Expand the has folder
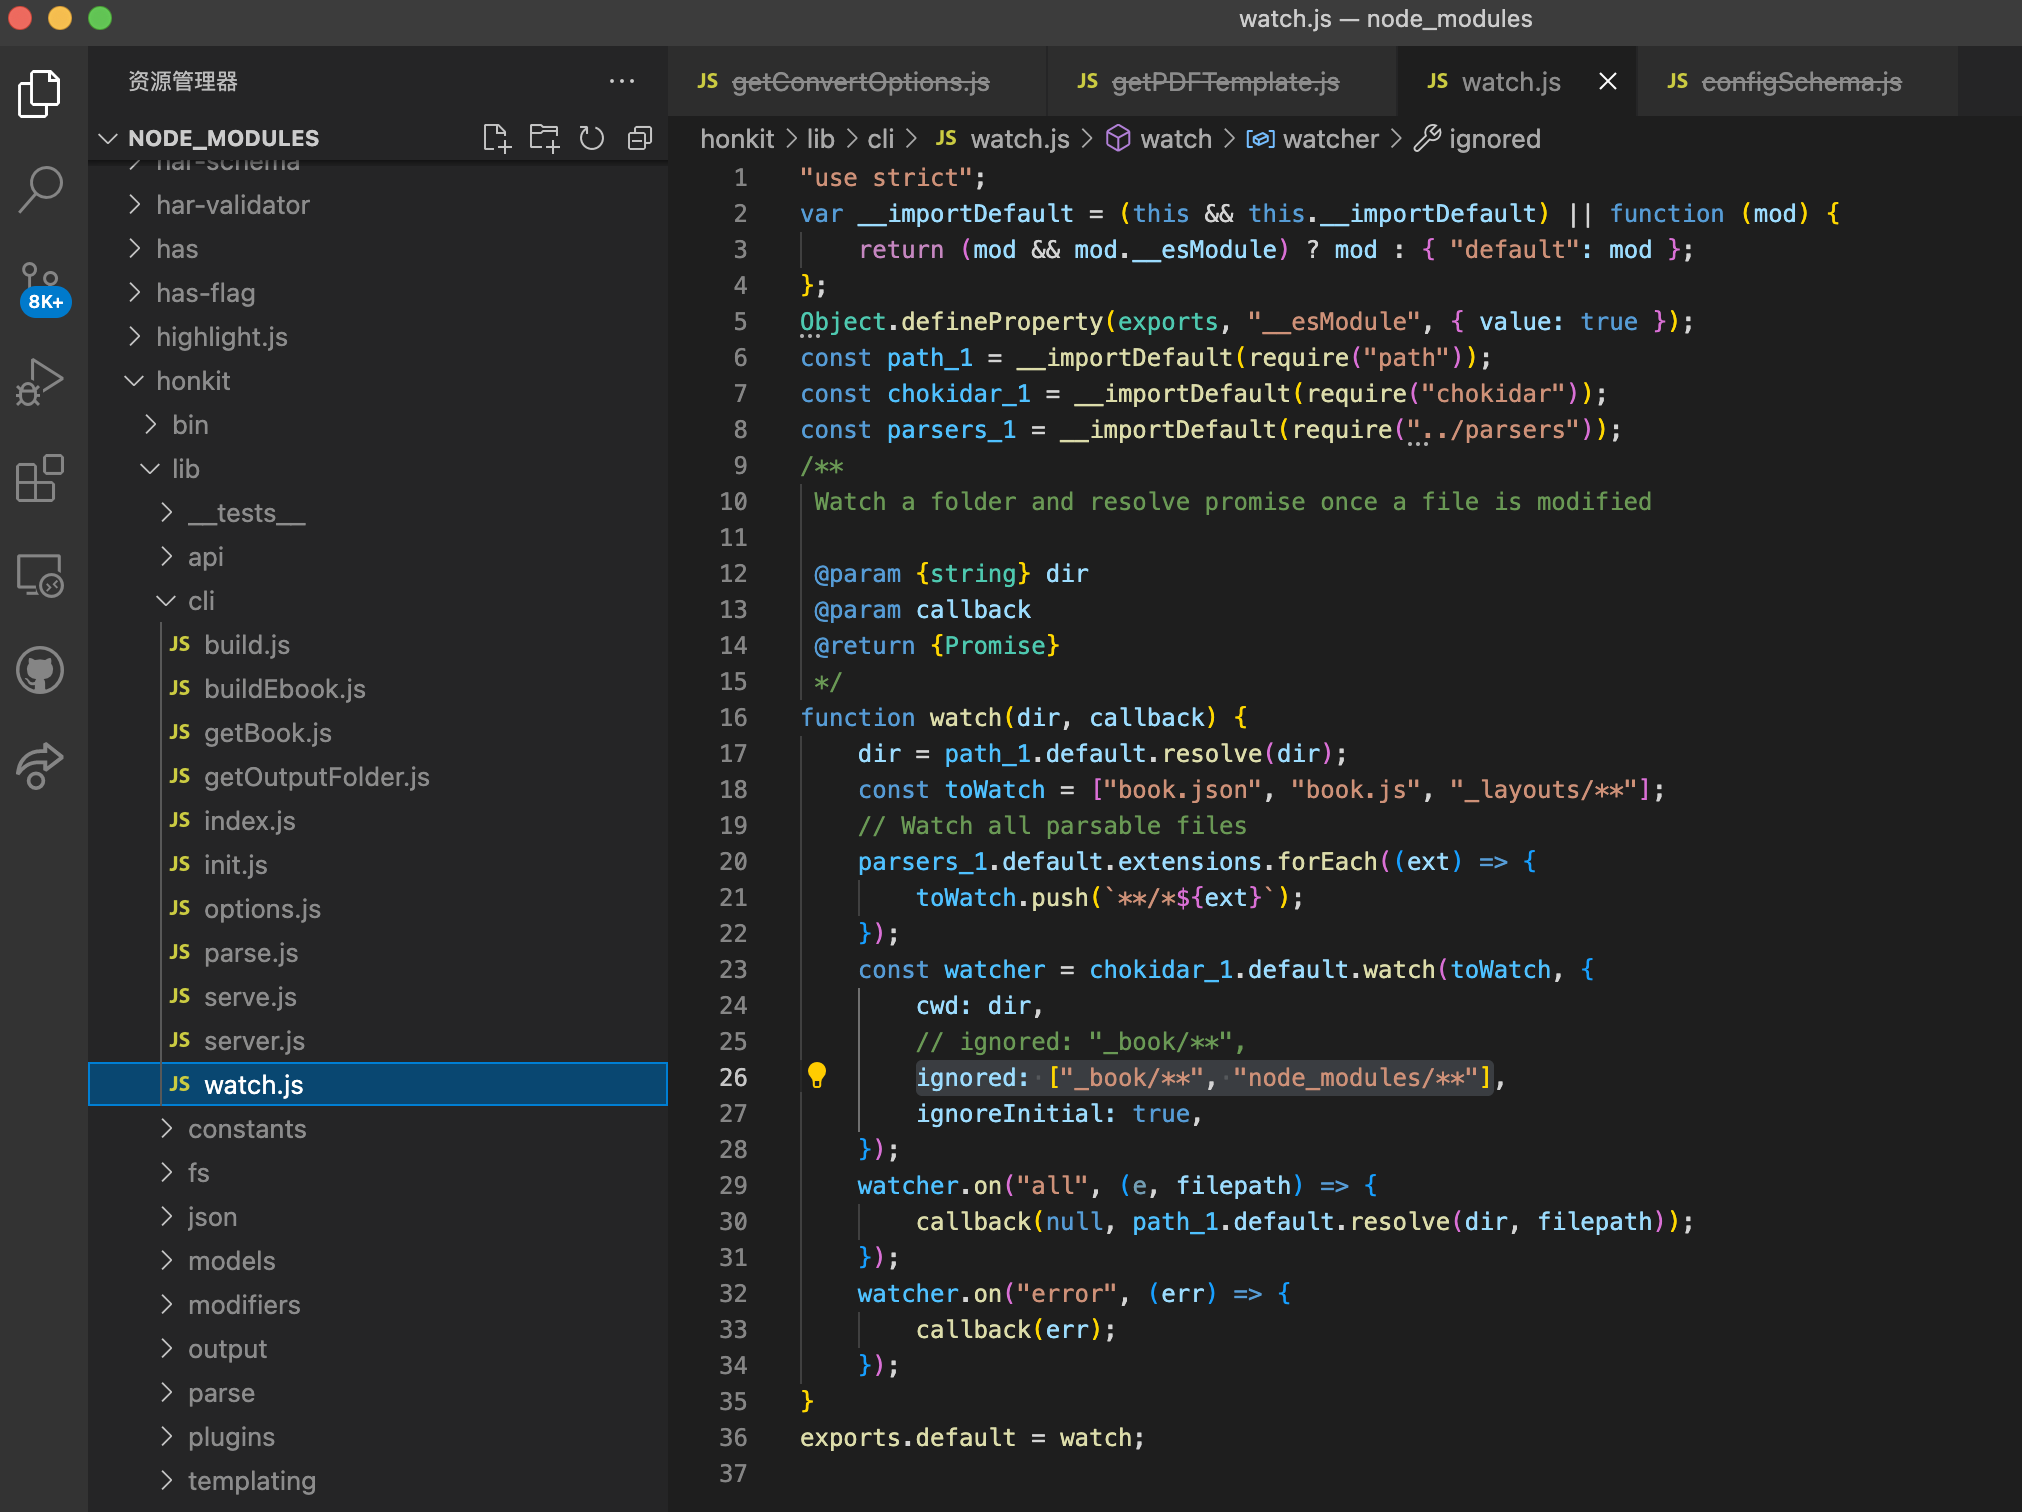The image size is (2022, 1512). tap(378, 249)
